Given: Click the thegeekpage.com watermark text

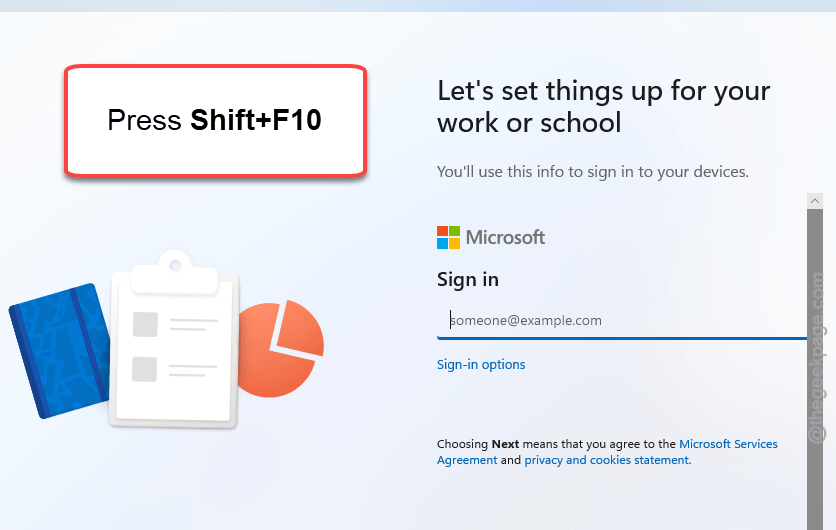Looking at the screenshot, I should pos(816,358).
